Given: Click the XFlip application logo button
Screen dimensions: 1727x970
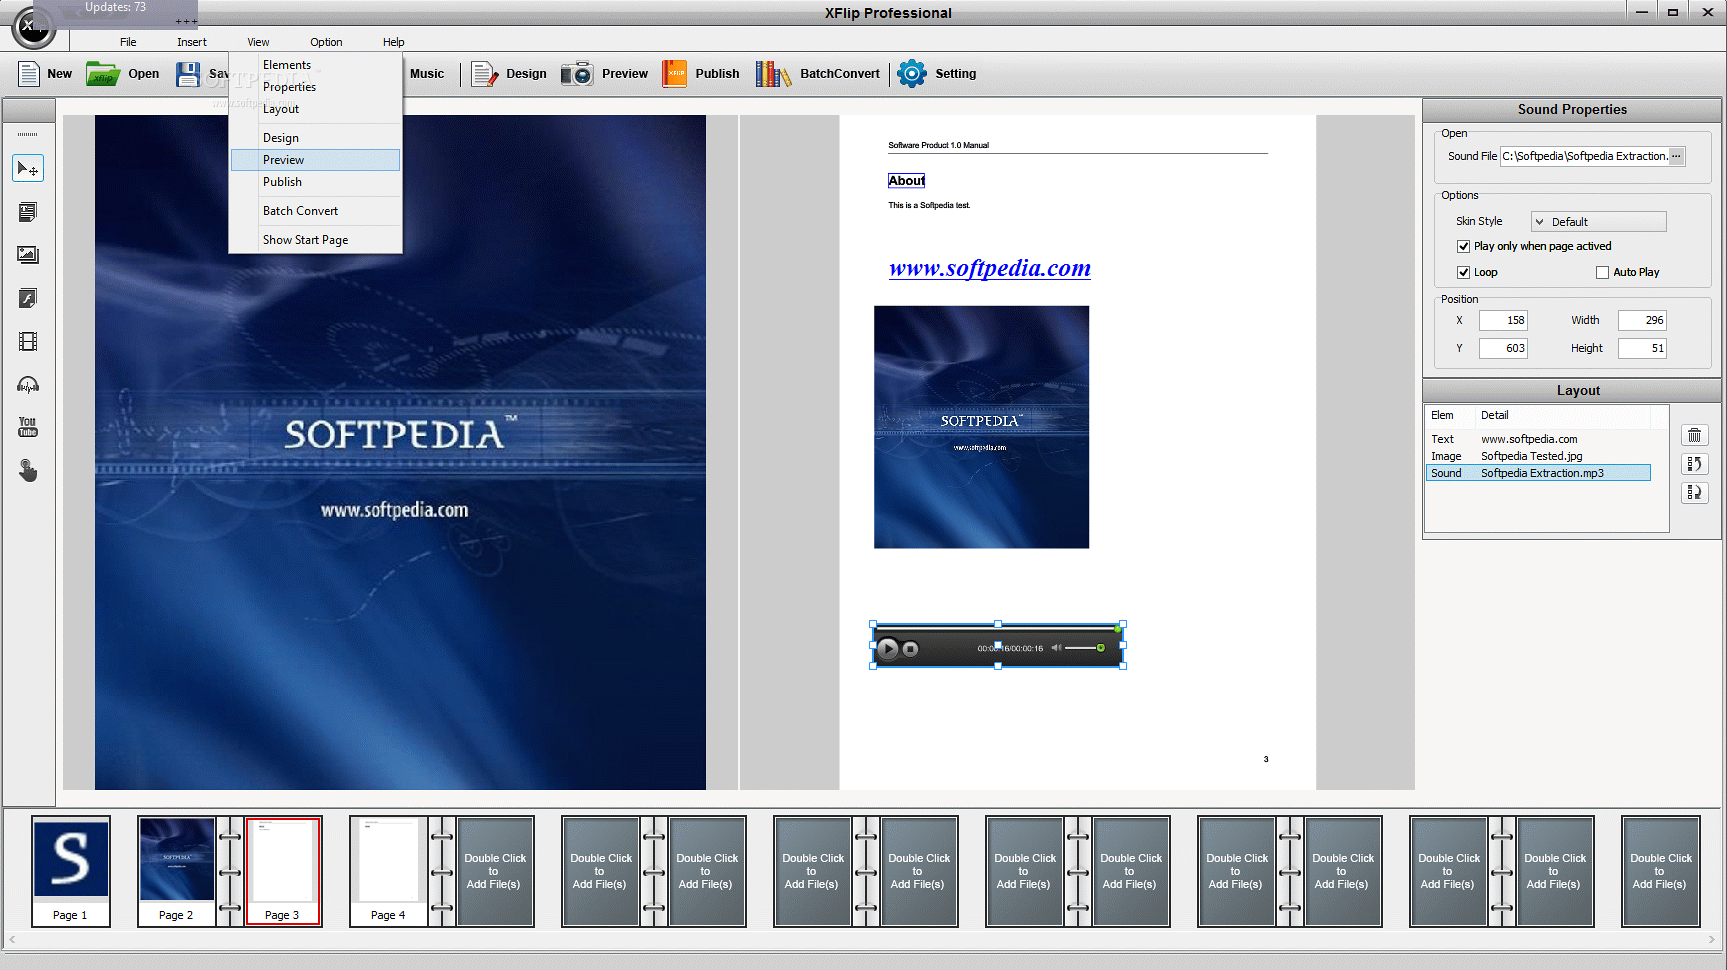Looking at the screenshot, I should pyautogui.click(x=33, y=26).
